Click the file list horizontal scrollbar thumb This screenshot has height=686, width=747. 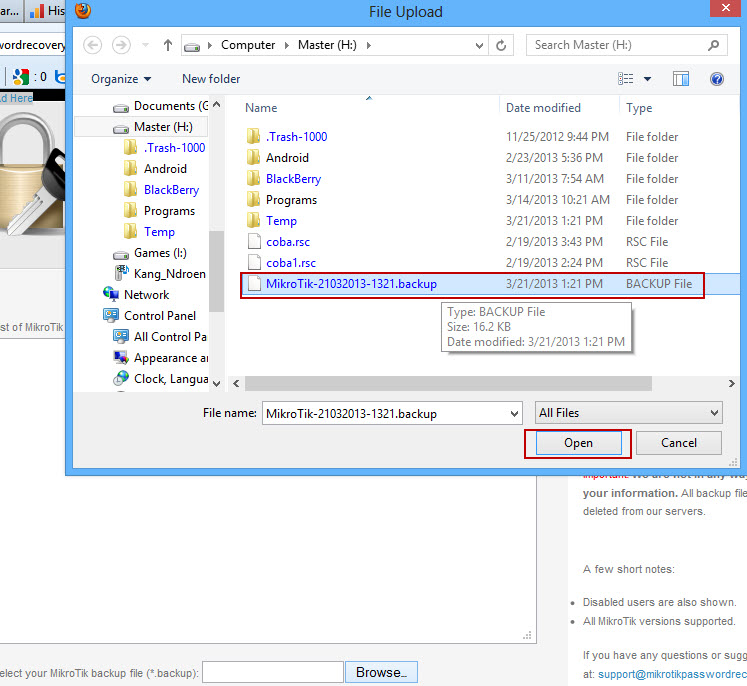click(x=448, y=383)
